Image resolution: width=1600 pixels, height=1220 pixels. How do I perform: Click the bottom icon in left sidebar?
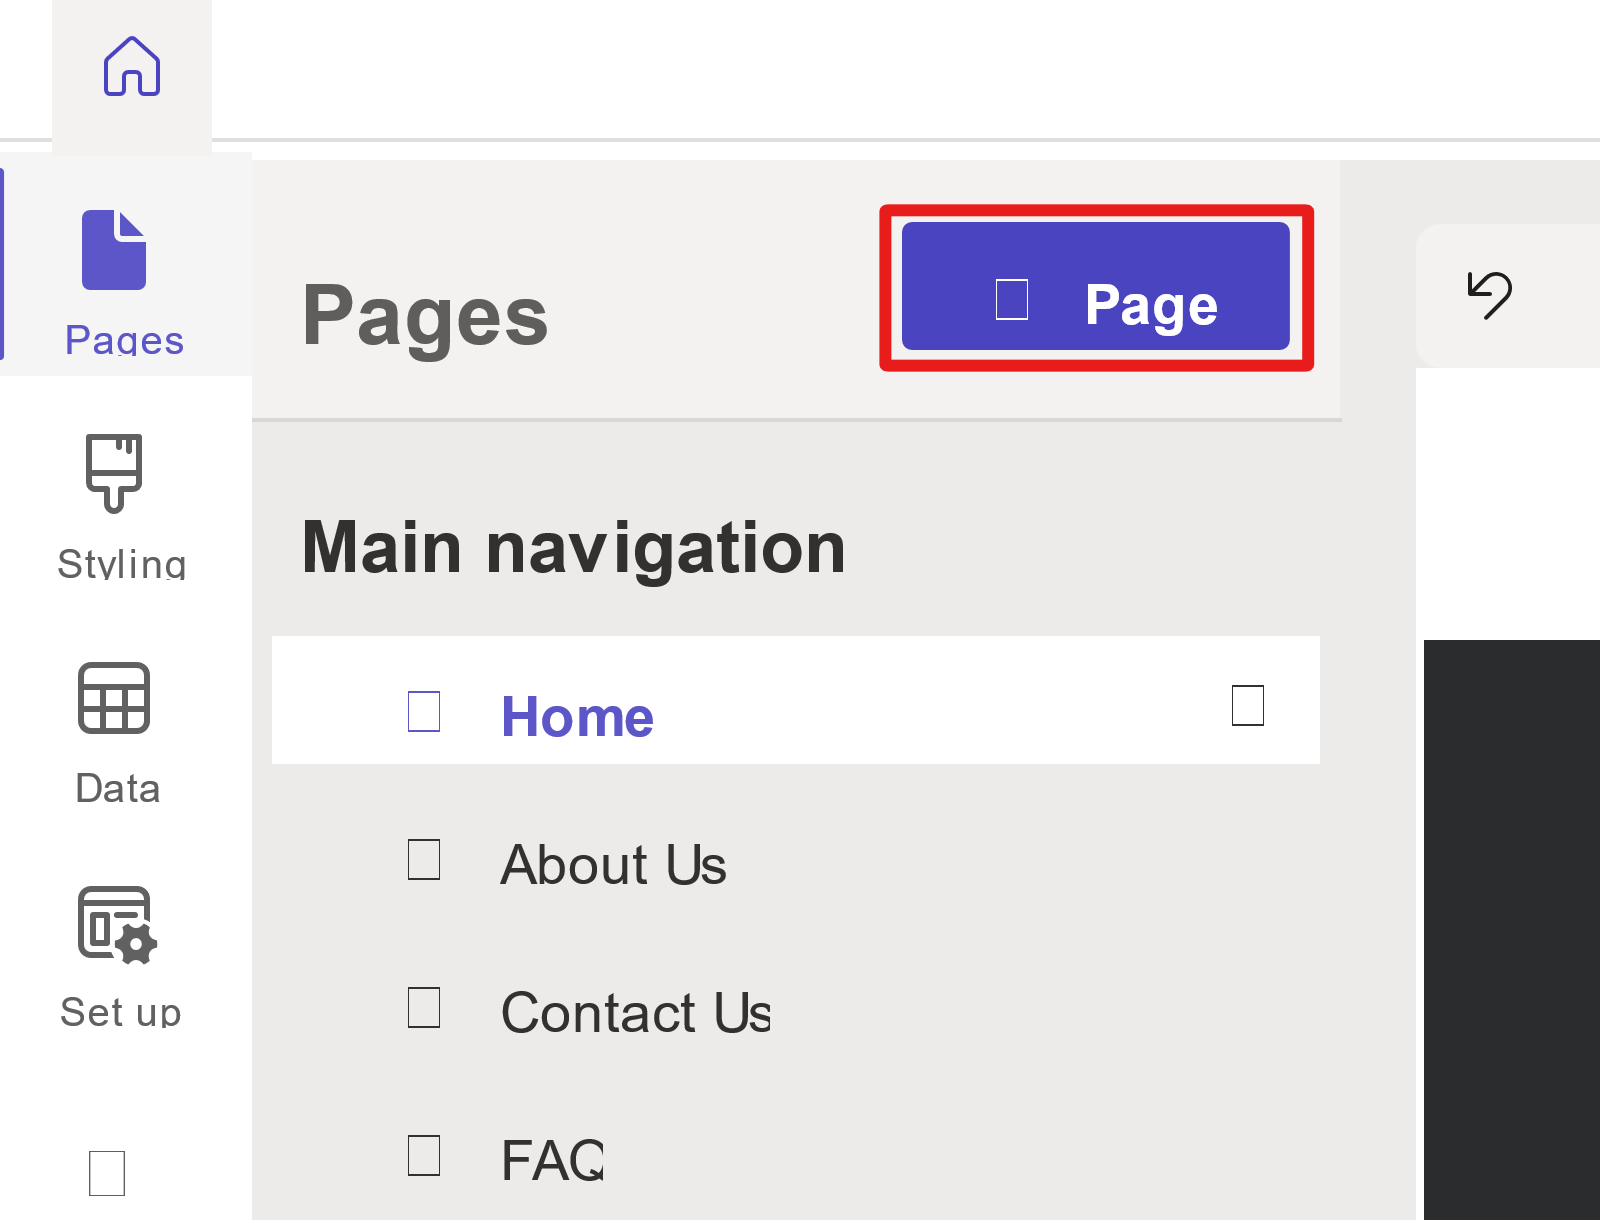107,1173
